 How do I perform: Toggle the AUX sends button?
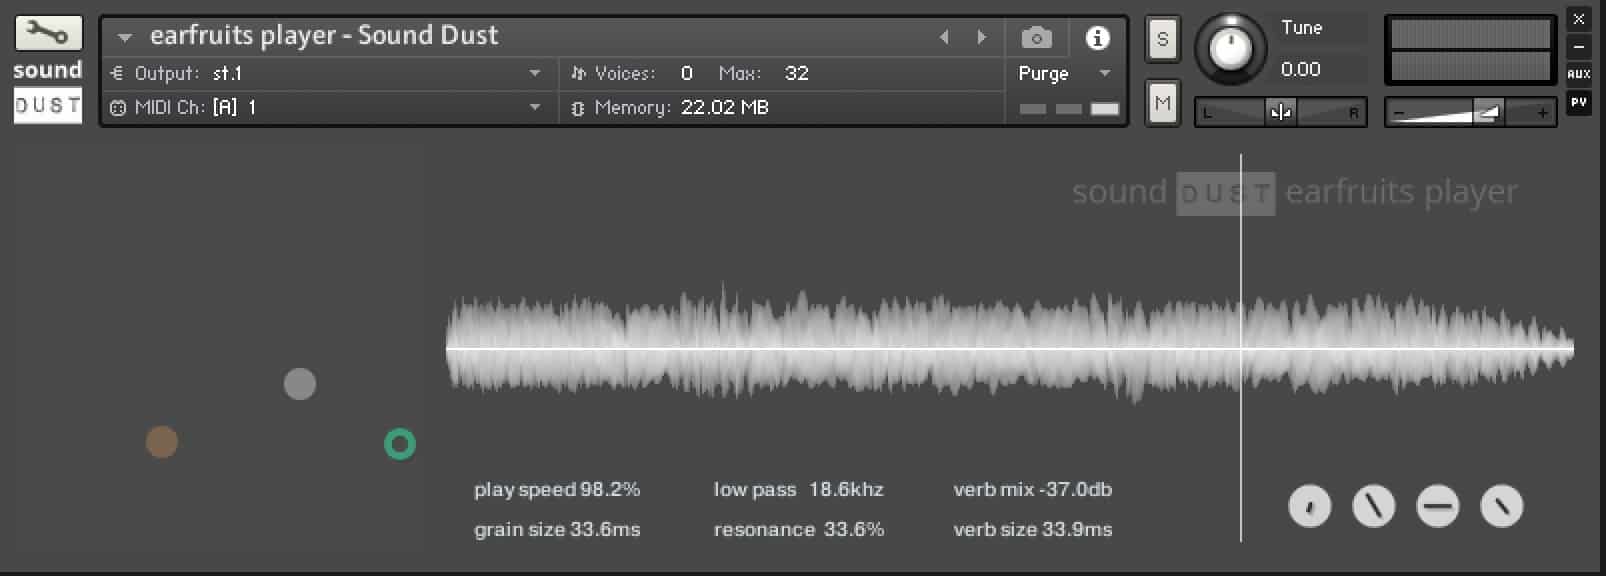point(1579,74)
